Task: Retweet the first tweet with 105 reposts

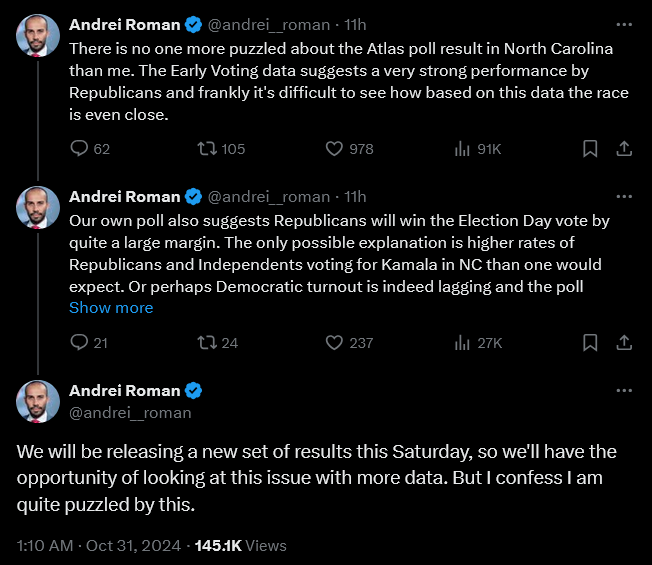Action: 207,149
